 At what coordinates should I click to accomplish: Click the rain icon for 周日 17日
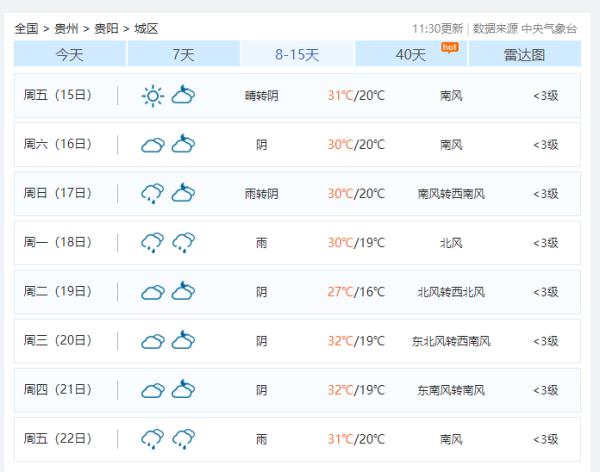tap(153, 193)
